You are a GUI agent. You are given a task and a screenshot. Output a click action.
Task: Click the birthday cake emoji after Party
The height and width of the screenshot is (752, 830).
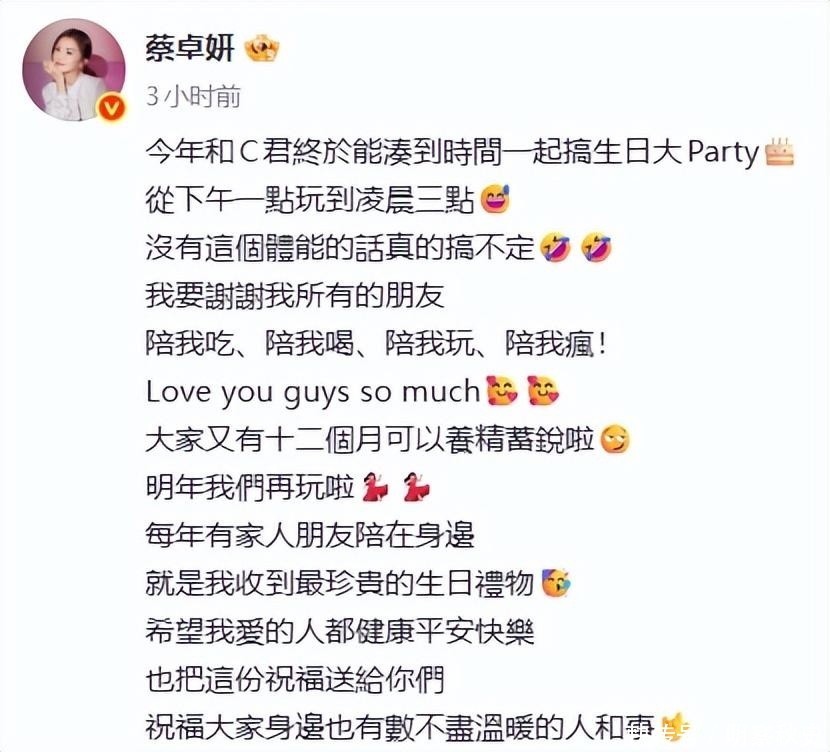[x=780, y=152]
